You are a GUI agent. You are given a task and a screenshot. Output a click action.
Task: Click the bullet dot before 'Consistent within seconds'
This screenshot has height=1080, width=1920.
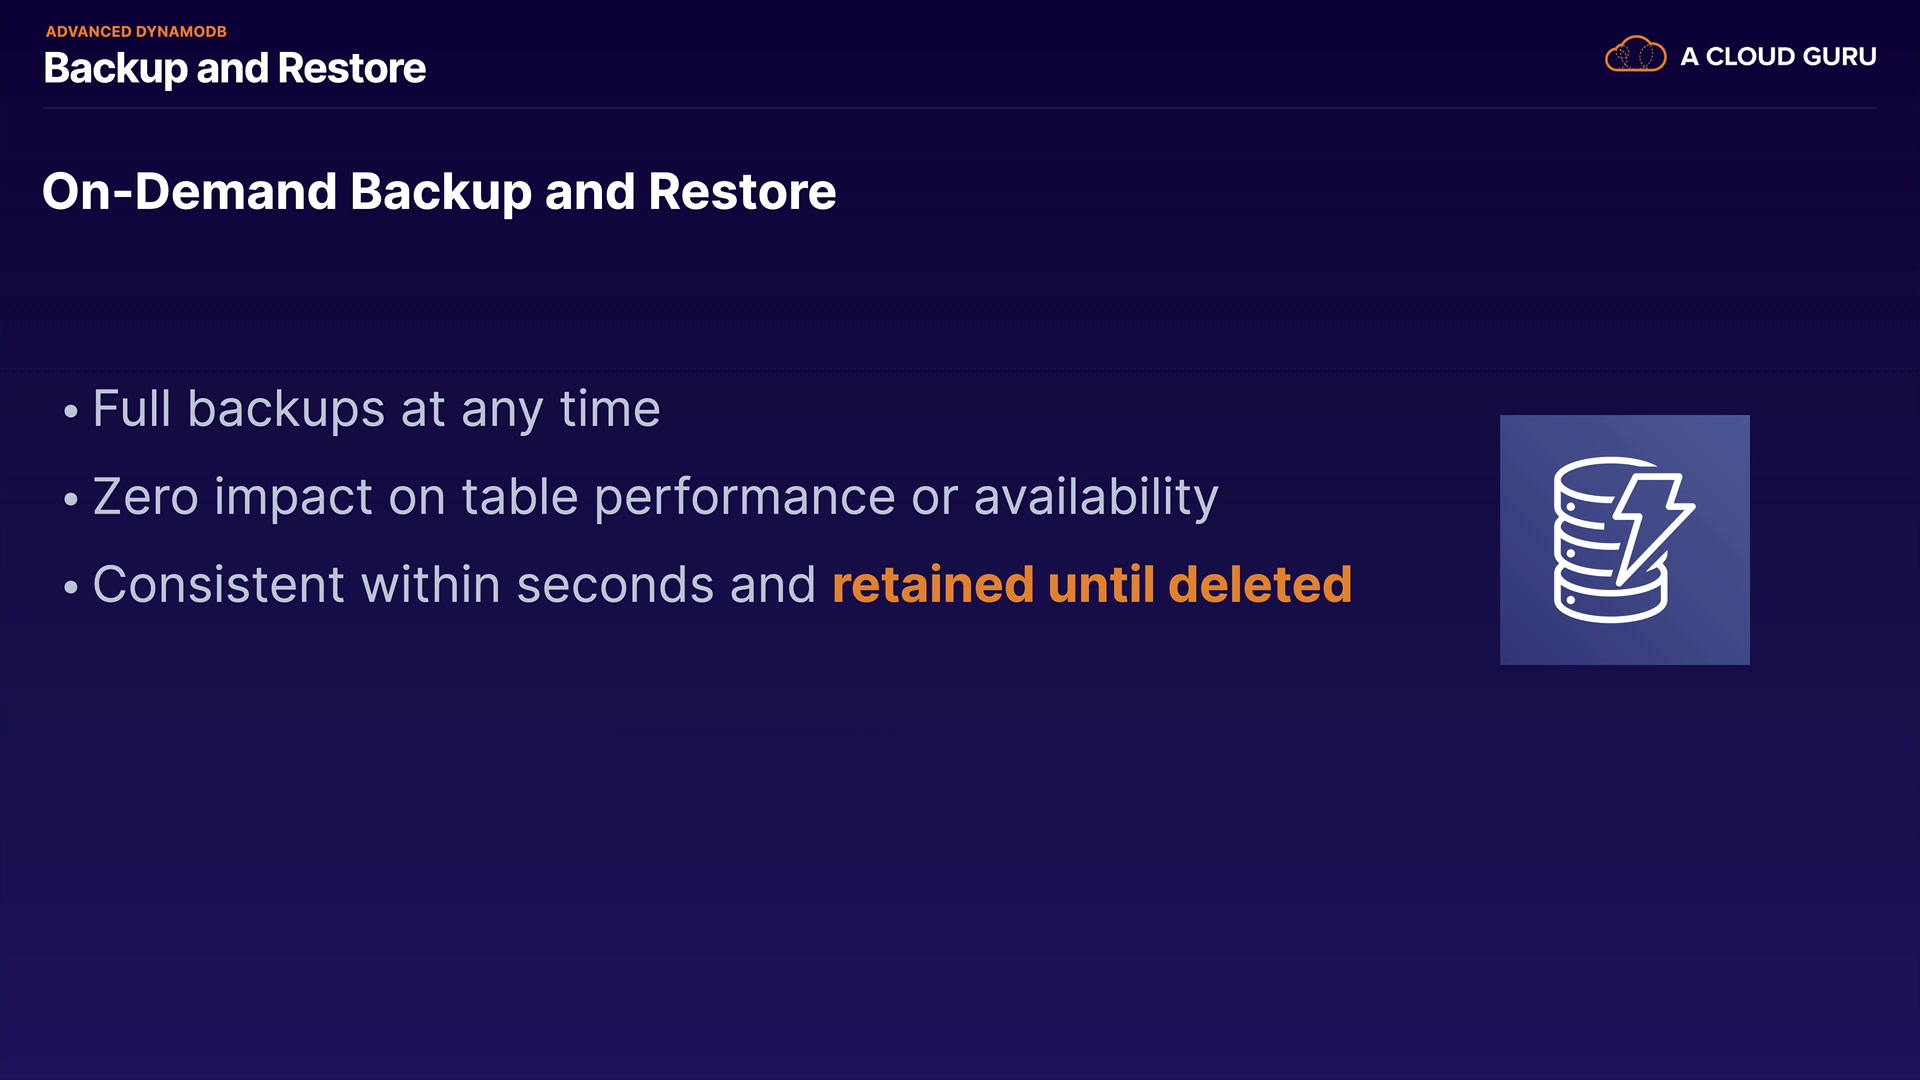point(71,587)
